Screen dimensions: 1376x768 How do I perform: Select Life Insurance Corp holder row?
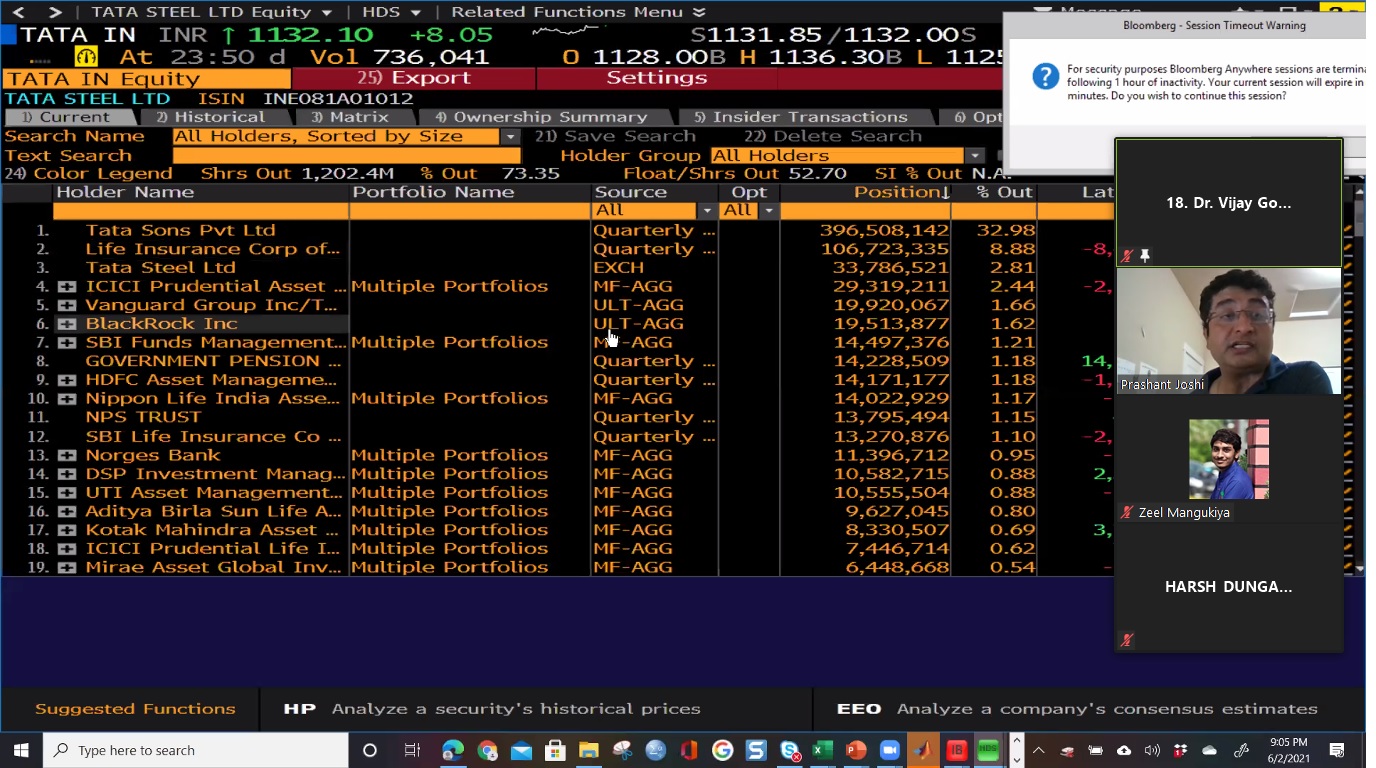[x=212, y=249]
